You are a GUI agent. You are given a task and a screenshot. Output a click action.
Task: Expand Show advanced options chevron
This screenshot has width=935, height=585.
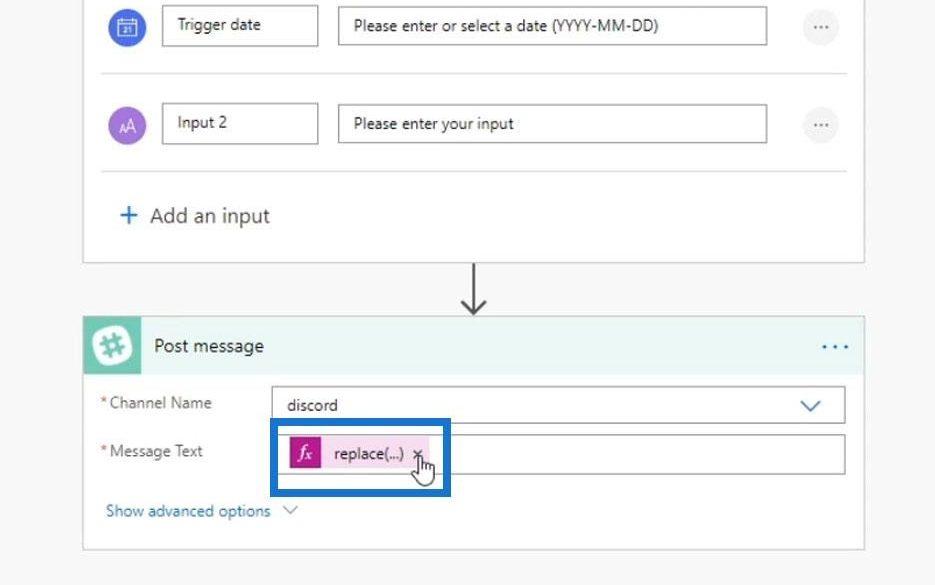click(x=290, y=510)
